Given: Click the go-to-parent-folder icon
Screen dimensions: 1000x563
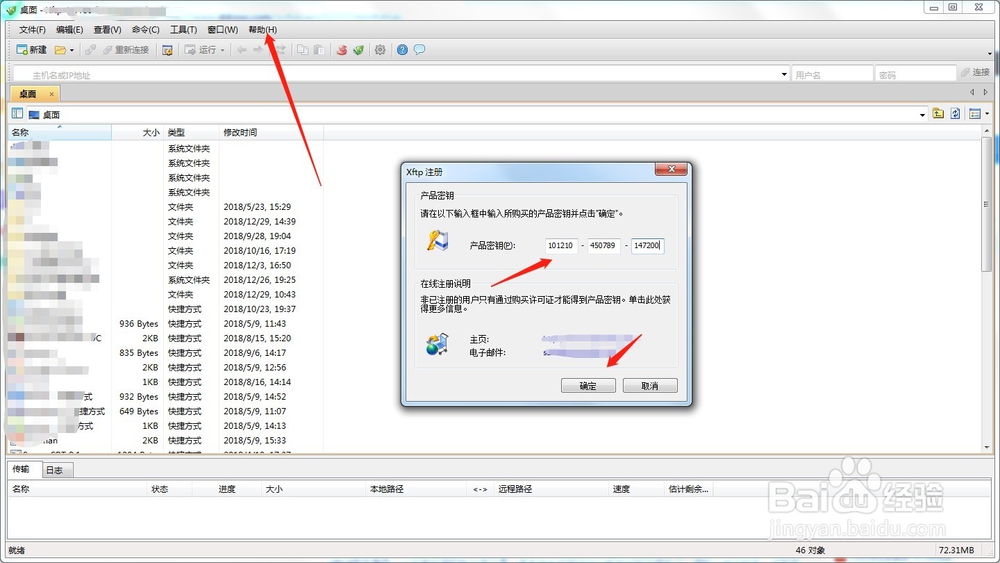Looking at the screenshot, I should tap(938, 114).
